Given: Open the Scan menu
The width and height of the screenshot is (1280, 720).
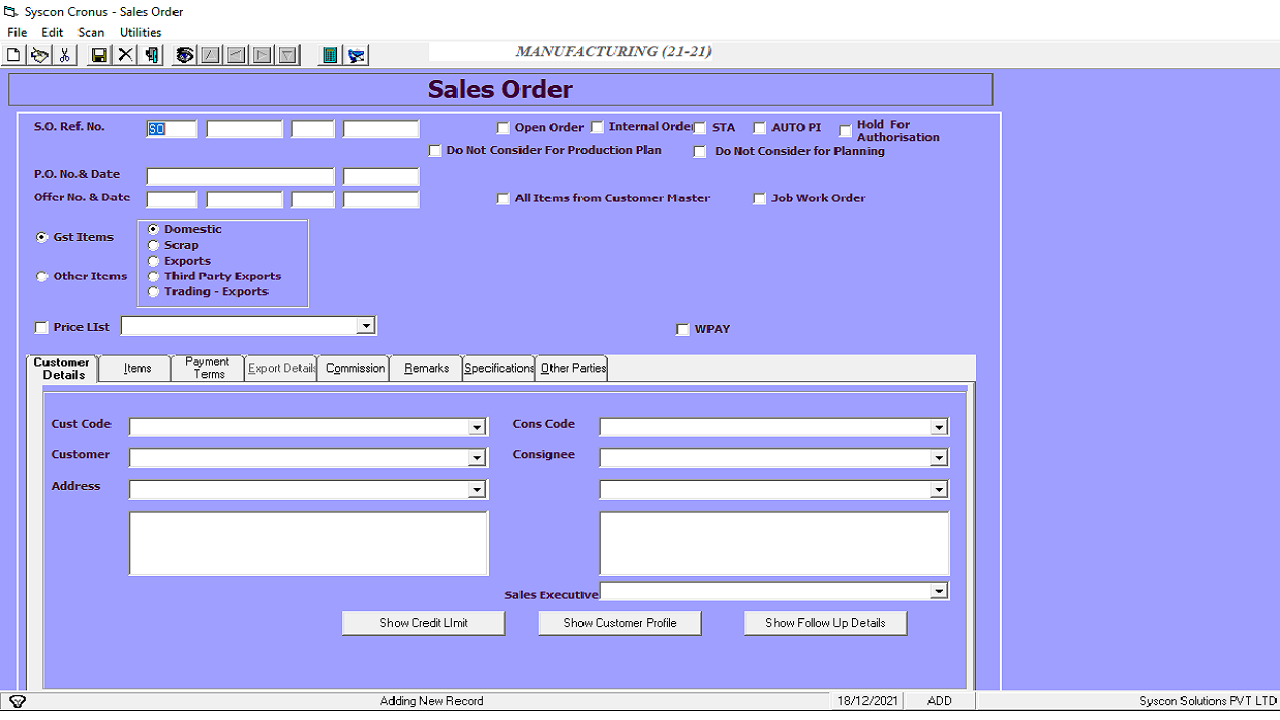Looking at the screenshot, I should [91, 32].
